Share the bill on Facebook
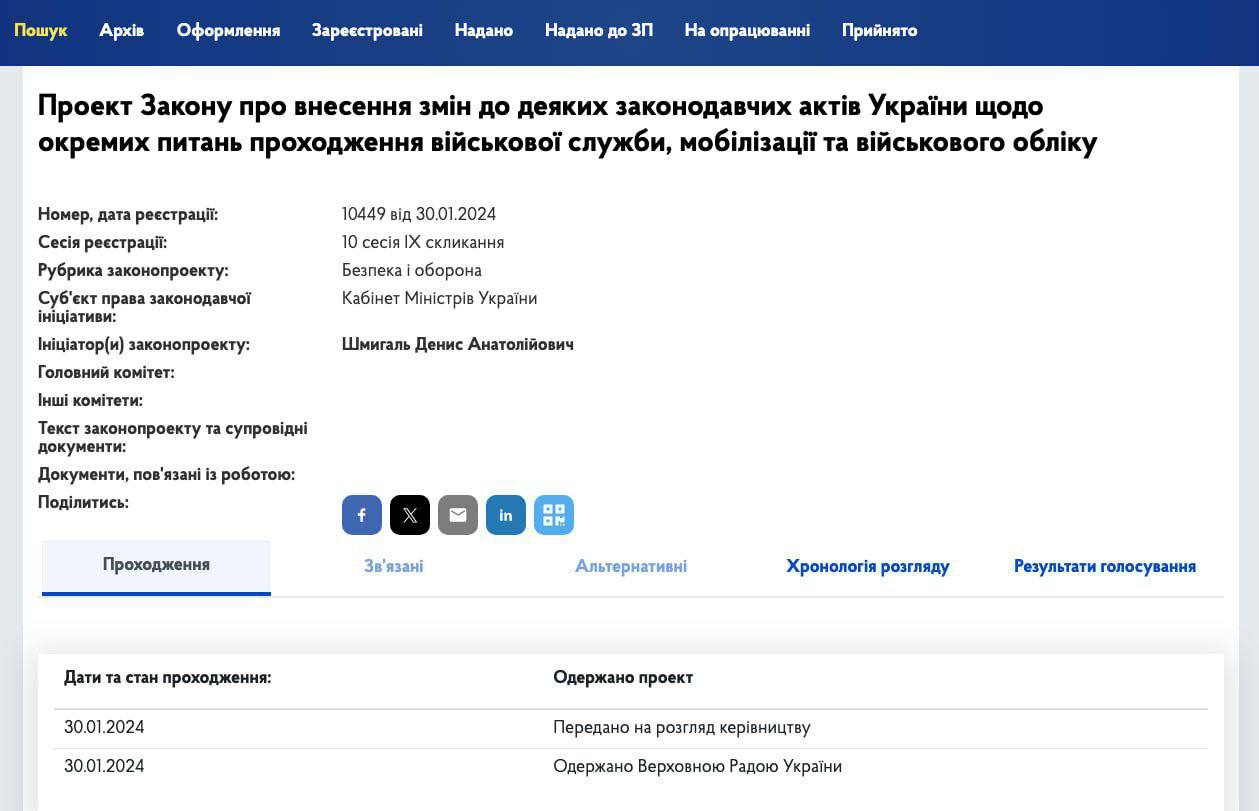Image resolution: width=1259 pixels, height=811 pixels. [362, 515]
